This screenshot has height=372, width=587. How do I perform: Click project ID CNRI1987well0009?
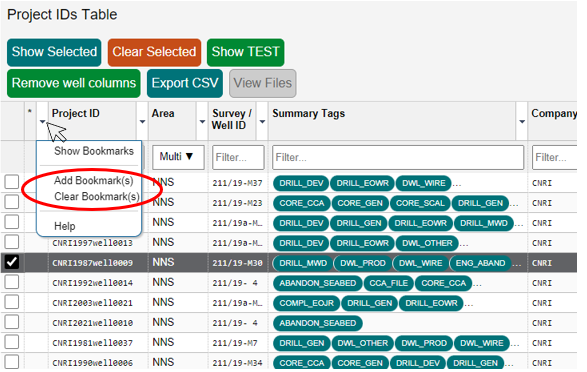[92, 263]
